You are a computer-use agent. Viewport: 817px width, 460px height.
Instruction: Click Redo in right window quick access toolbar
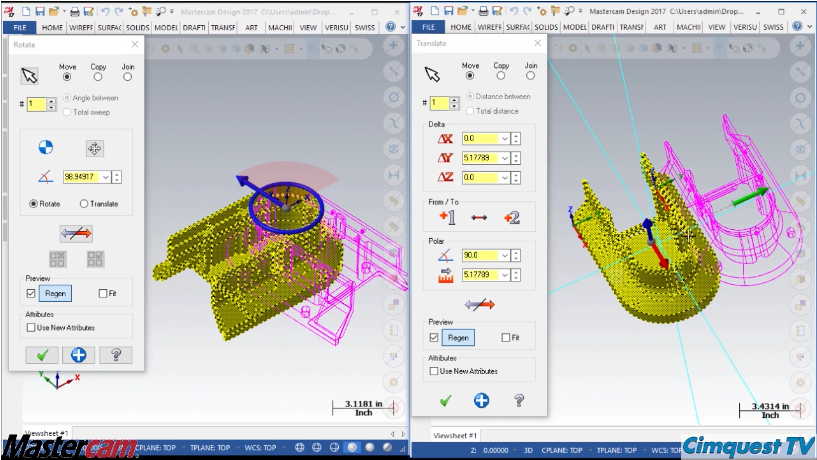tap(527, 10)
